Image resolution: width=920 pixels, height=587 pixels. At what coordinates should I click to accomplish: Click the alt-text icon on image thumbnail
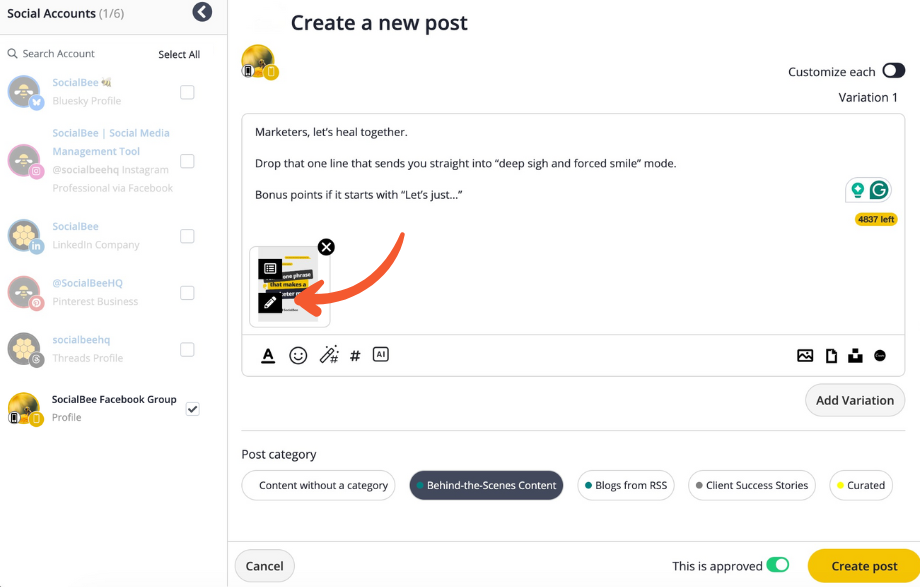coord(270,268)
